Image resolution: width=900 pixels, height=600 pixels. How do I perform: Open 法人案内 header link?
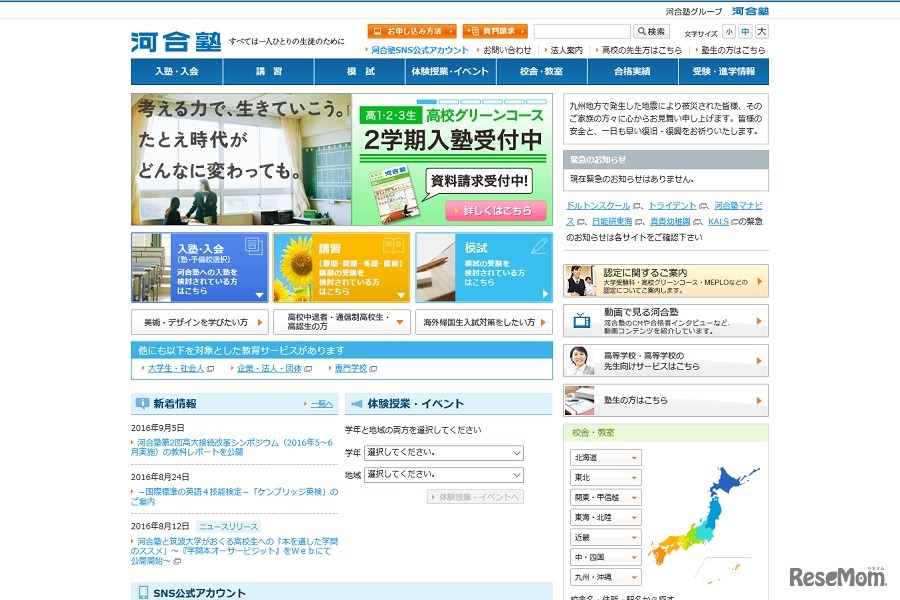pos(567,50)
